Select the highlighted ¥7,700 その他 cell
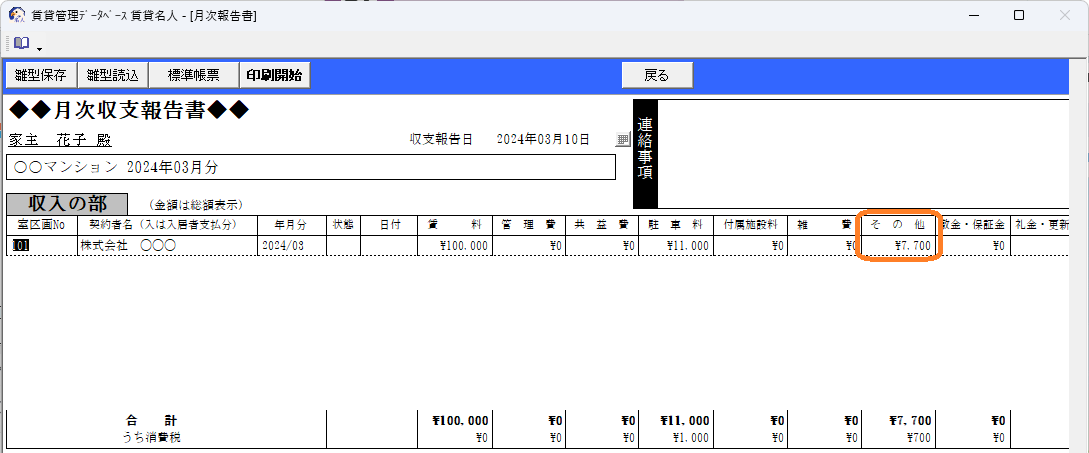 (x=899, y=245)
